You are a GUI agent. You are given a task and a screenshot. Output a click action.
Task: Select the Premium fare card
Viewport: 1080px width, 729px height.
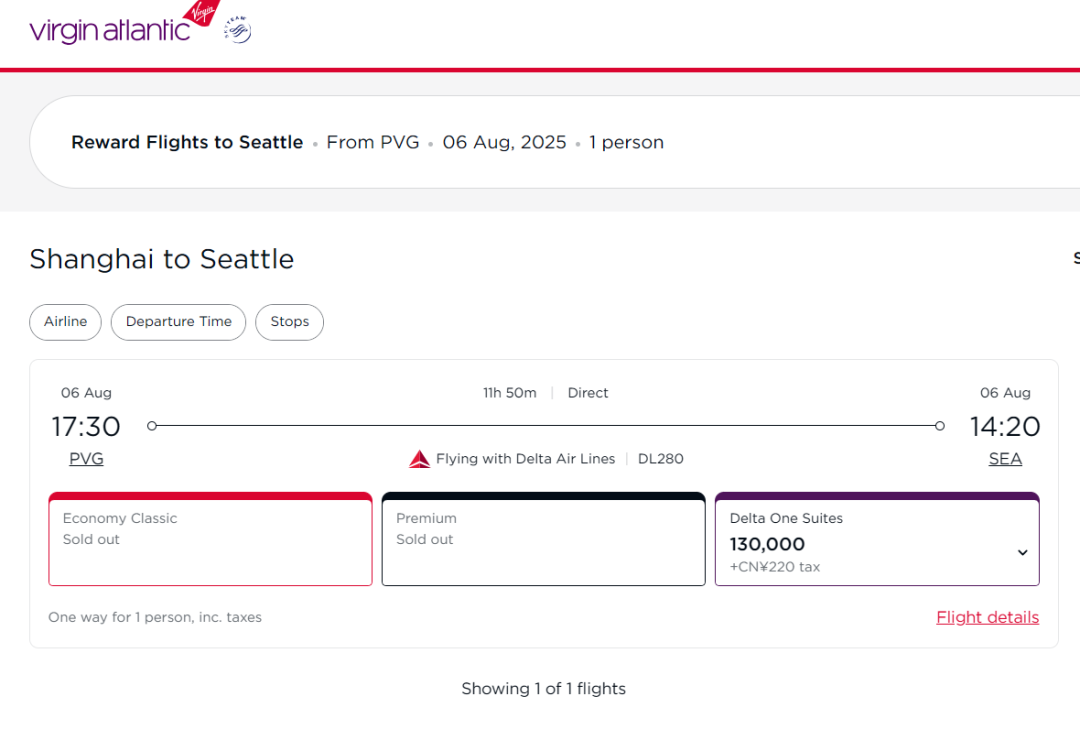click(543, 540)
